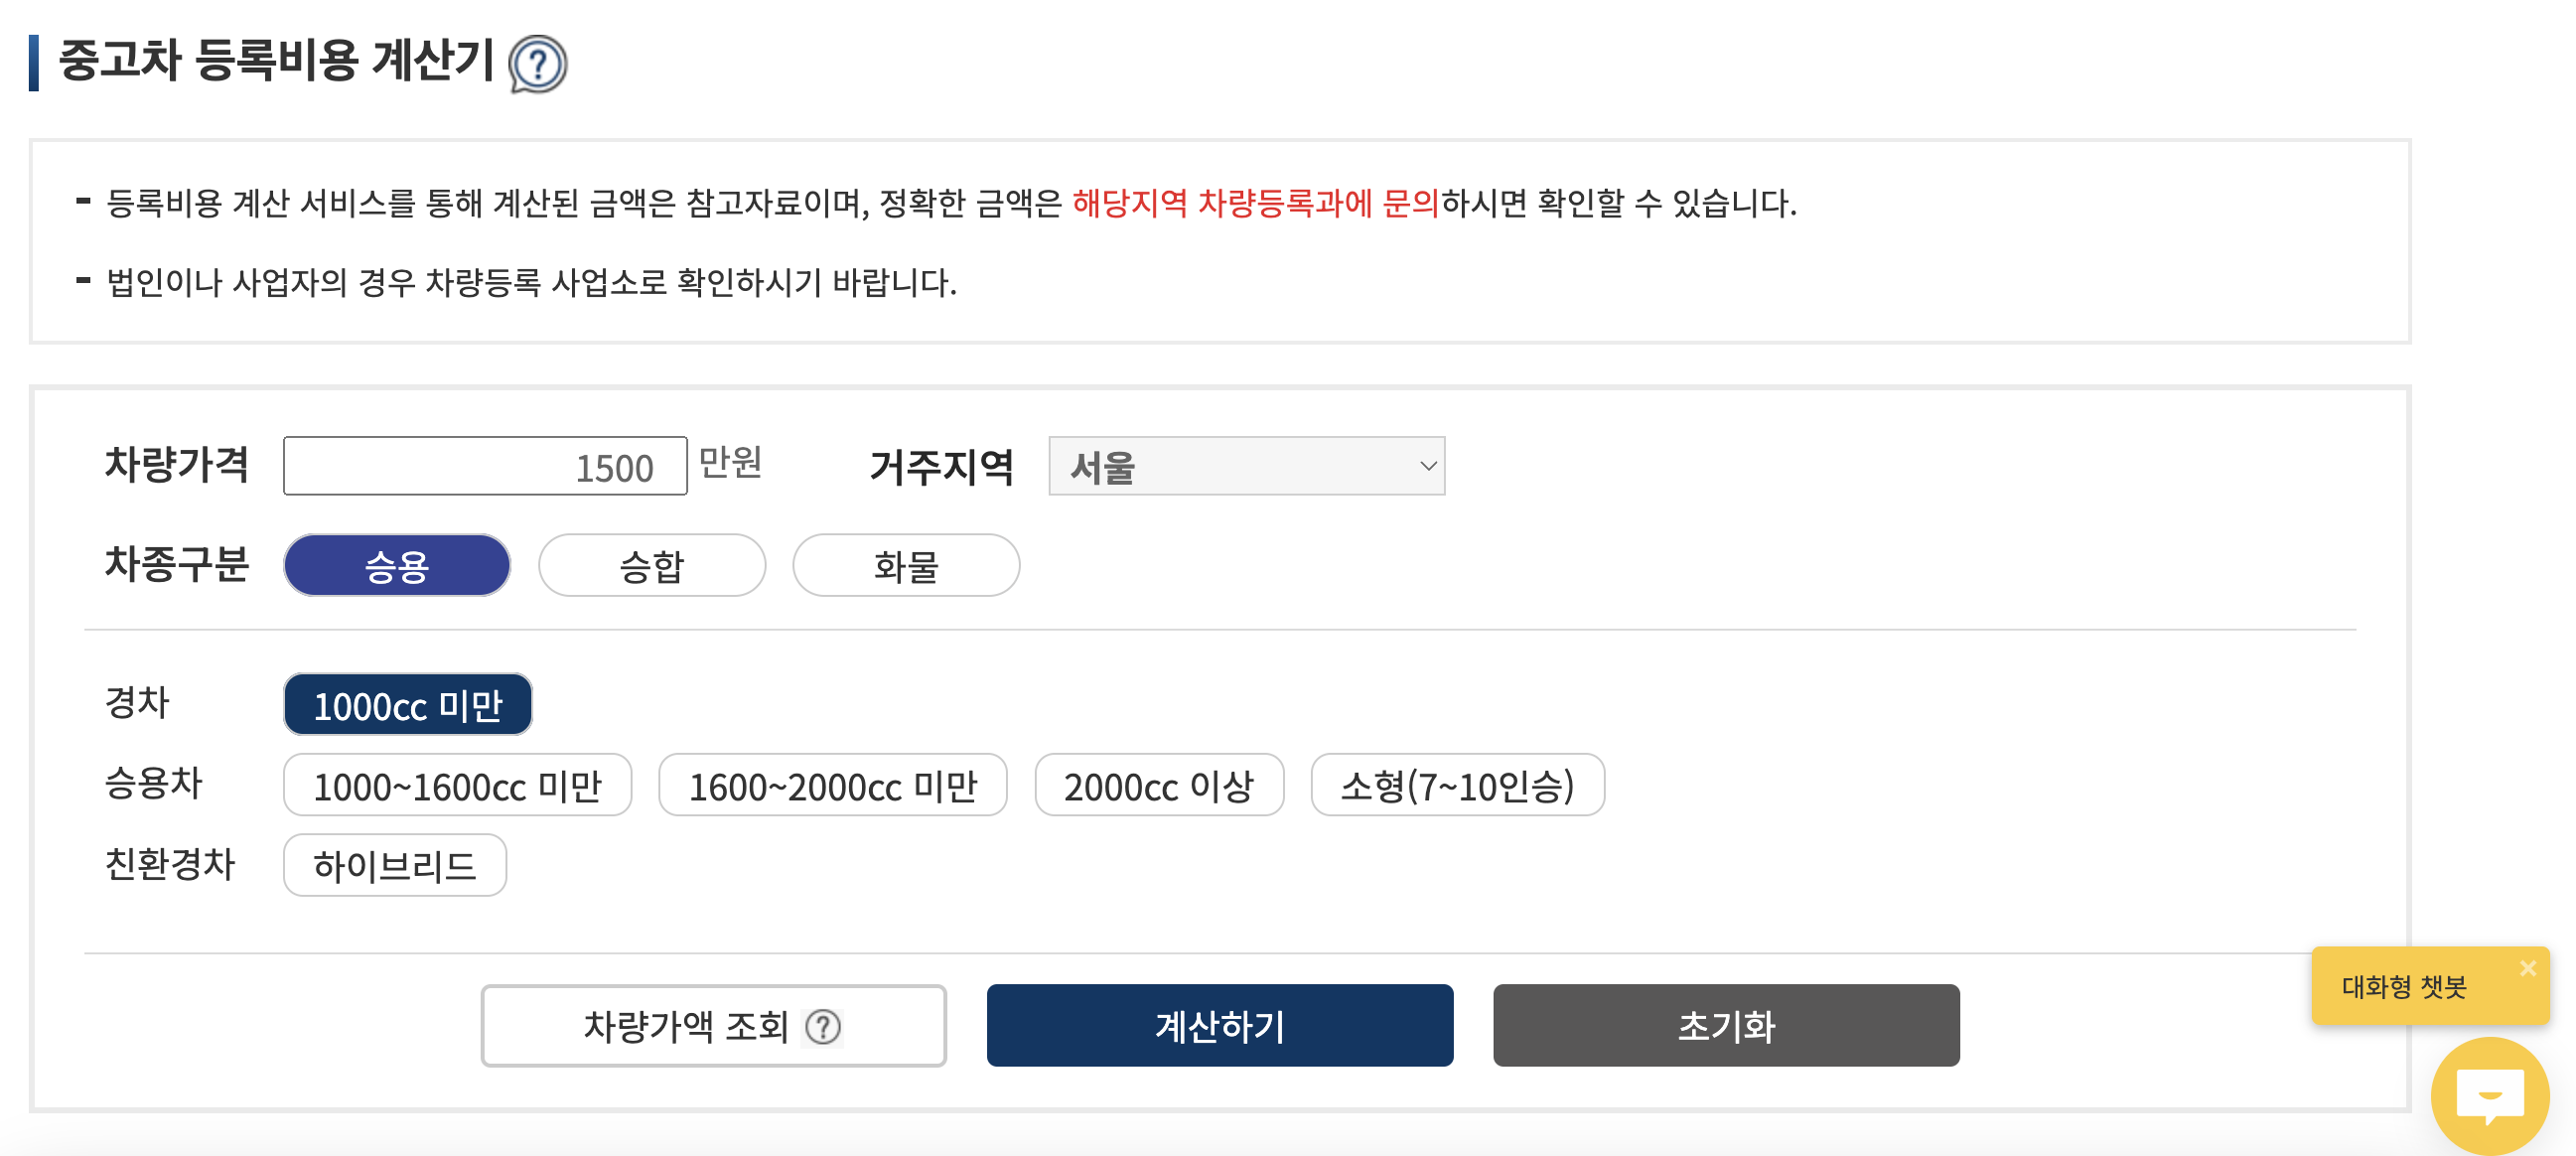Select the 승용 passenger car type

[x=396, y=565]
